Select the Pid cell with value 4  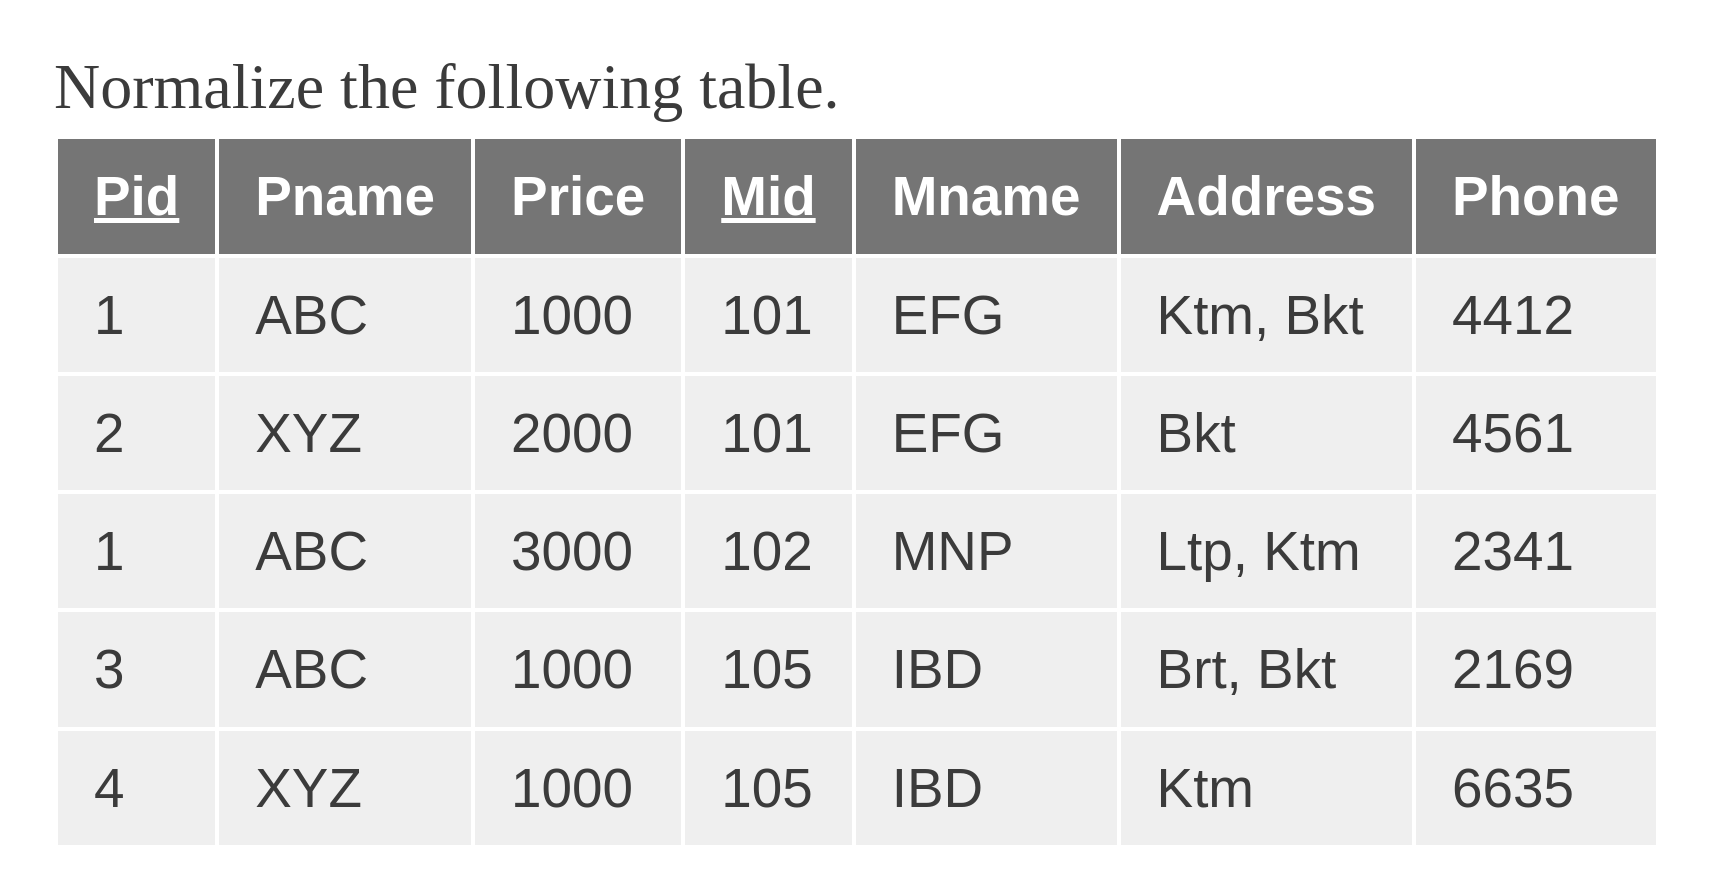[x=136, y=788]
